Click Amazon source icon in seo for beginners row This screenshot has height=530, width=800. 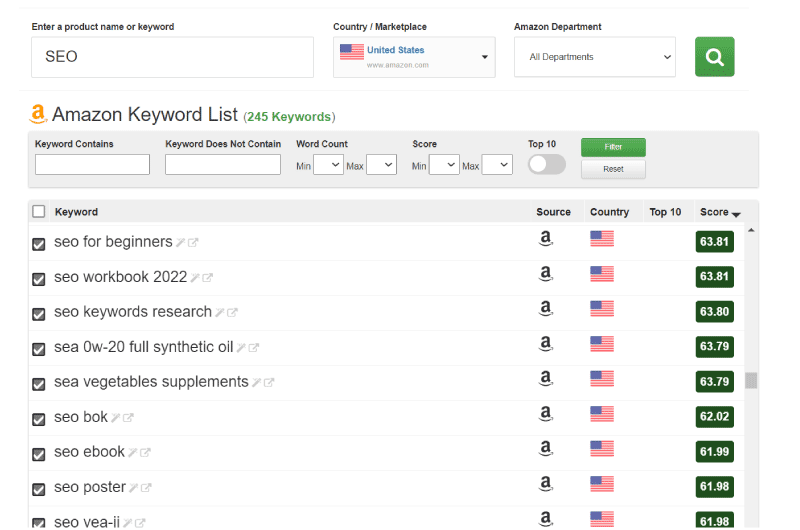[546, 238]
